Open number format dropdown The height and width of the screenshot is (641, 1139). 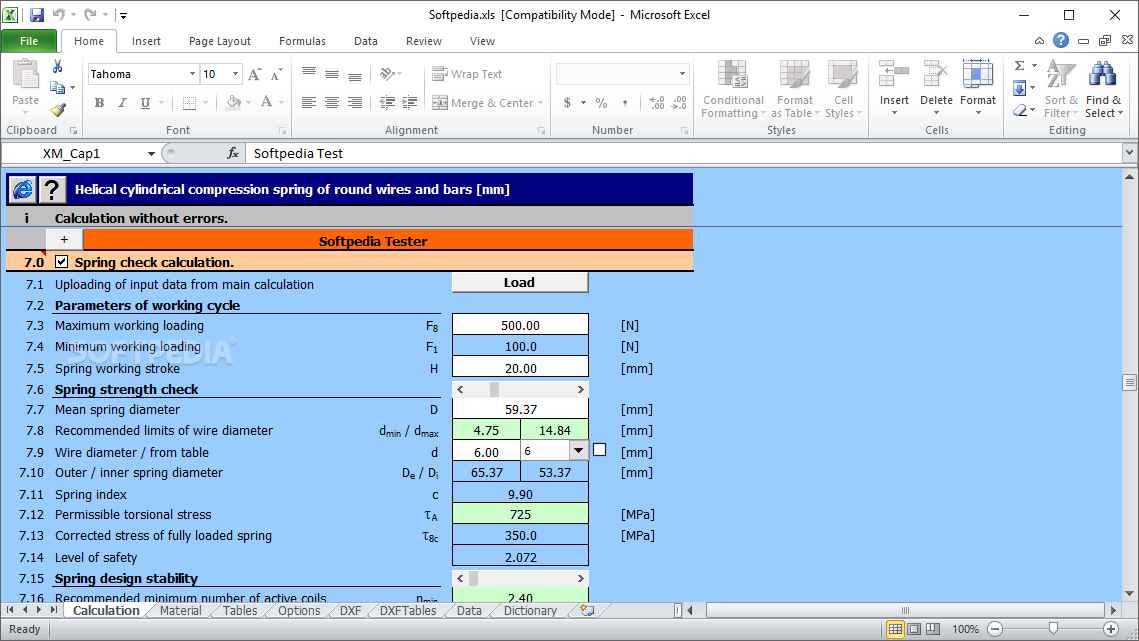click(x=682, y=74)
